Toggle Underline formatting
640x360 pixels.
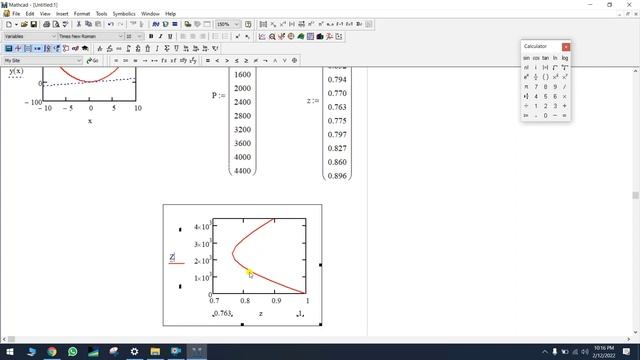pyautogui.click(x=170, y=37)
